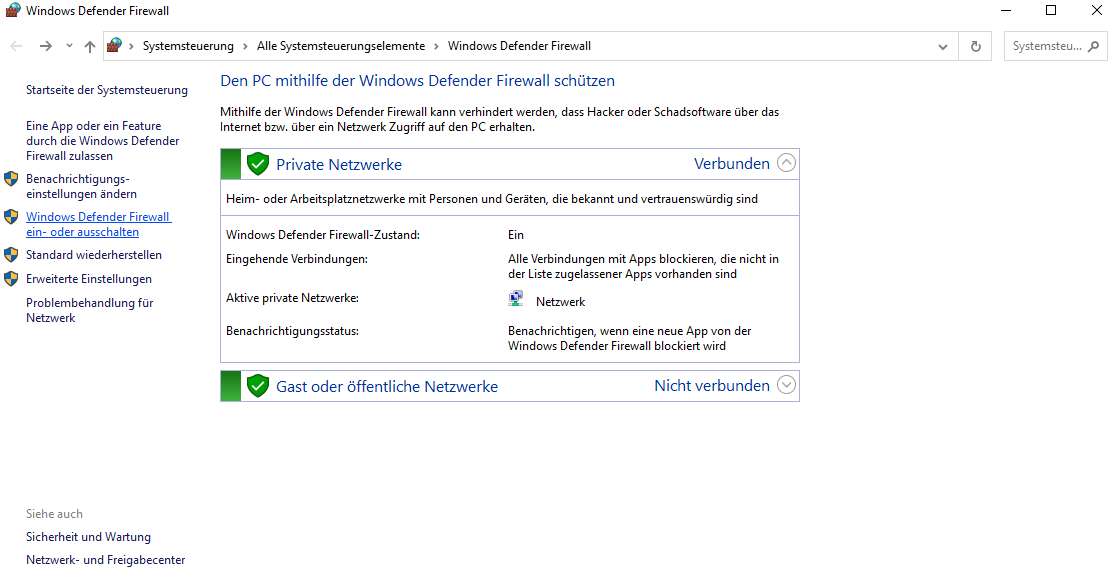
Task: Expand chevron after Systemsteuerung breadcrumb
Action: click(245, 46)
